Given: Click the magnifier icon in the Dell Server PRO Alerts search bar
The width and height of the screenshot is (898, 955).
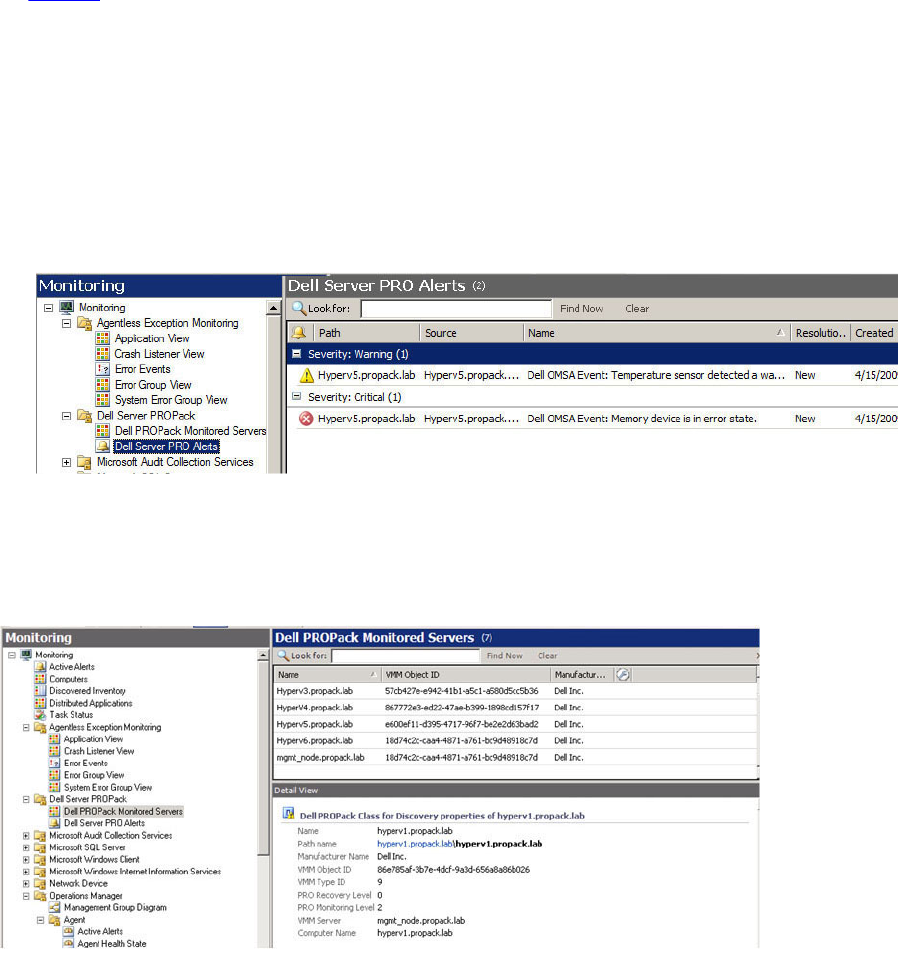Looking at the screenshot, I should tap(299, 308).
